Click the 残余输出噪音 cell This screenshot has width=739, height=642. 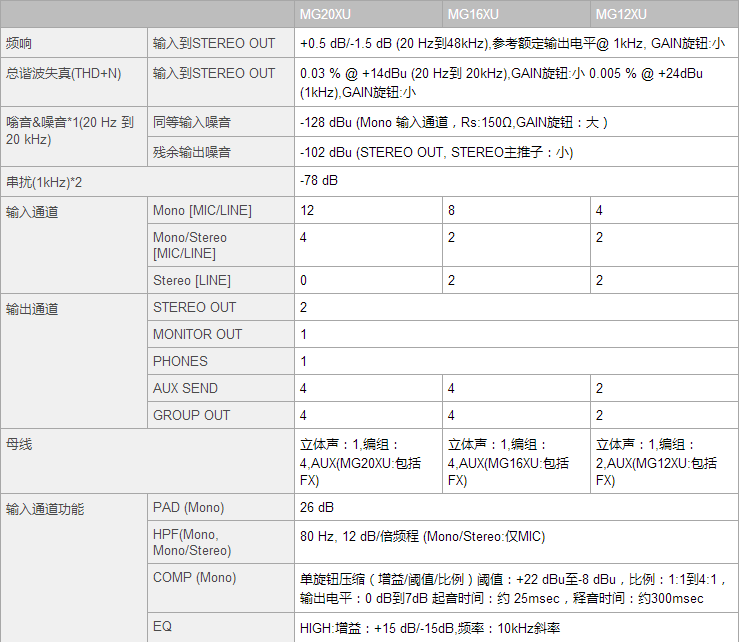192,152
